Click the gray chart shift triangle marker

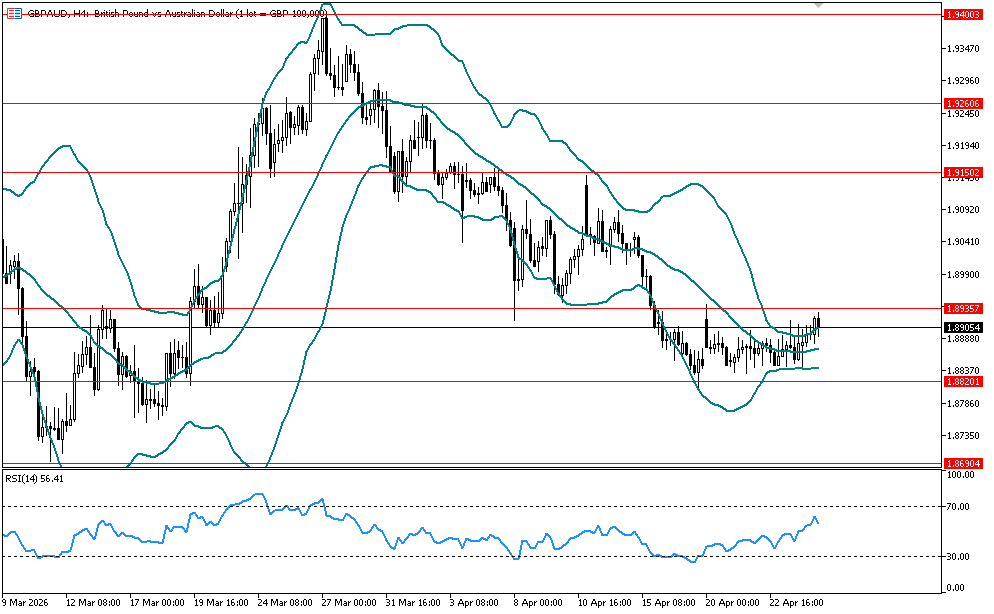(x=820, y=6)
